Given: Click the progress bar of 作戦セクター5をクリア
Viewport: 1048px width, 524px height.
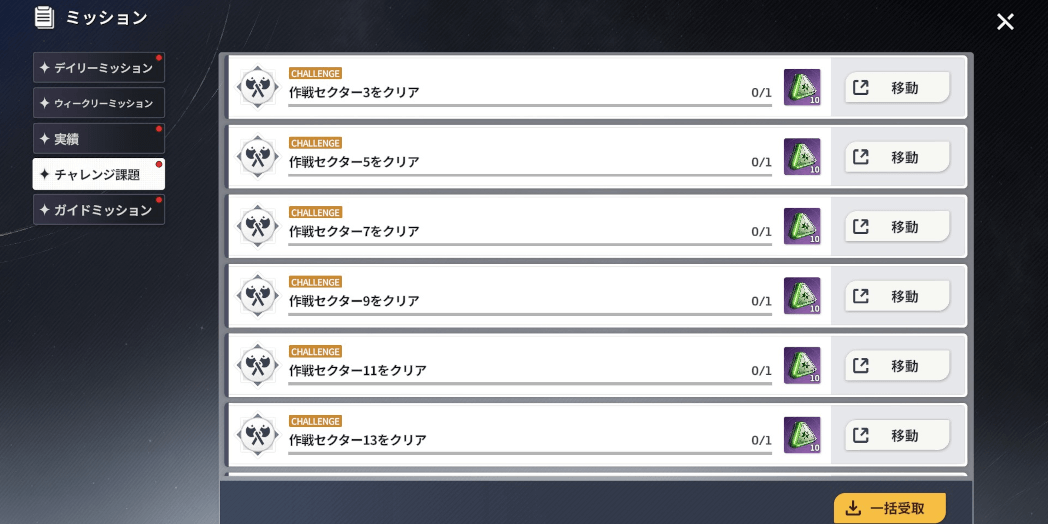Looking at the screenshot, I should click(x=529, y=175).
